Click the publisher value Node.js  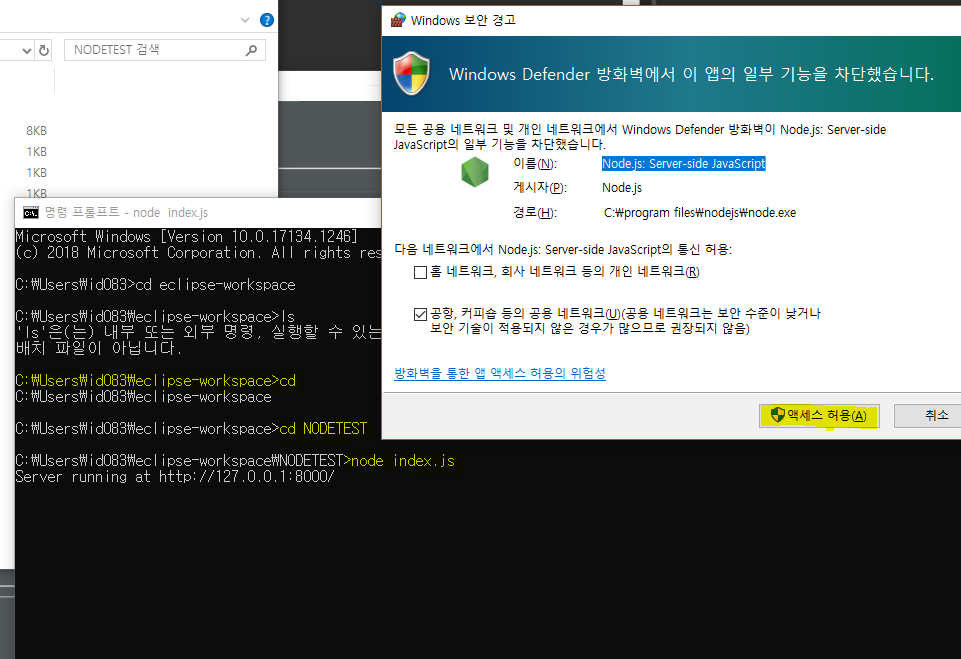(622, 188)
